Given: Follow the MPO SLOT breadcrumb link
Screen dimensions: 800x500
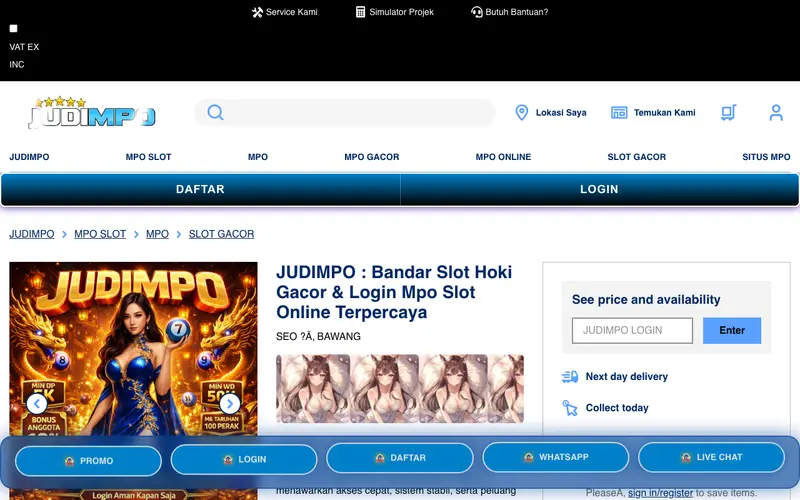Looking at the screenshot, I should tap(100, 234).
